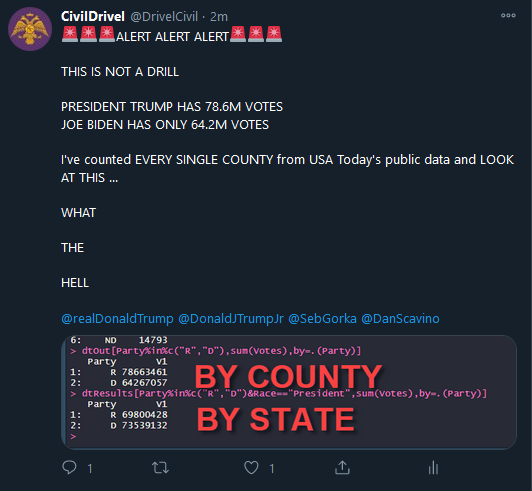
Task: Click the @DrivelCivil handle
Action: click(x=164, y=17)
